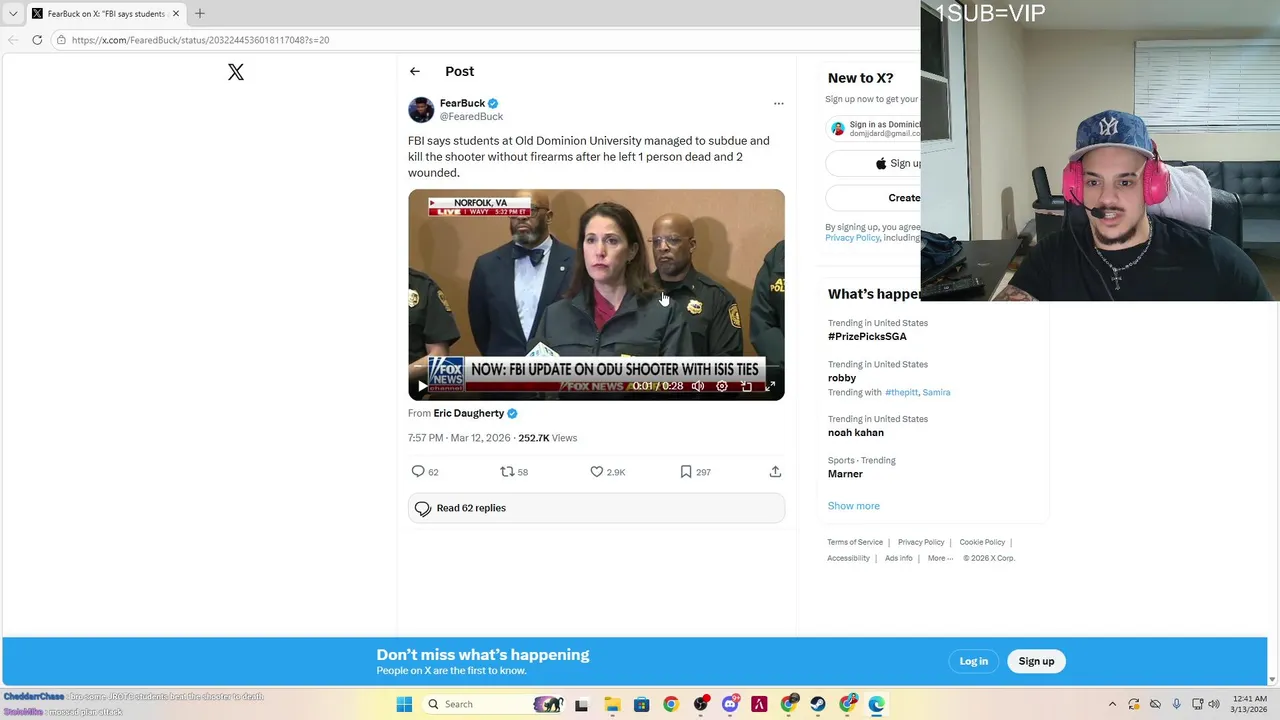Open the Accessibility footer link
The image size is (1280, 720).
coord(848,558)
